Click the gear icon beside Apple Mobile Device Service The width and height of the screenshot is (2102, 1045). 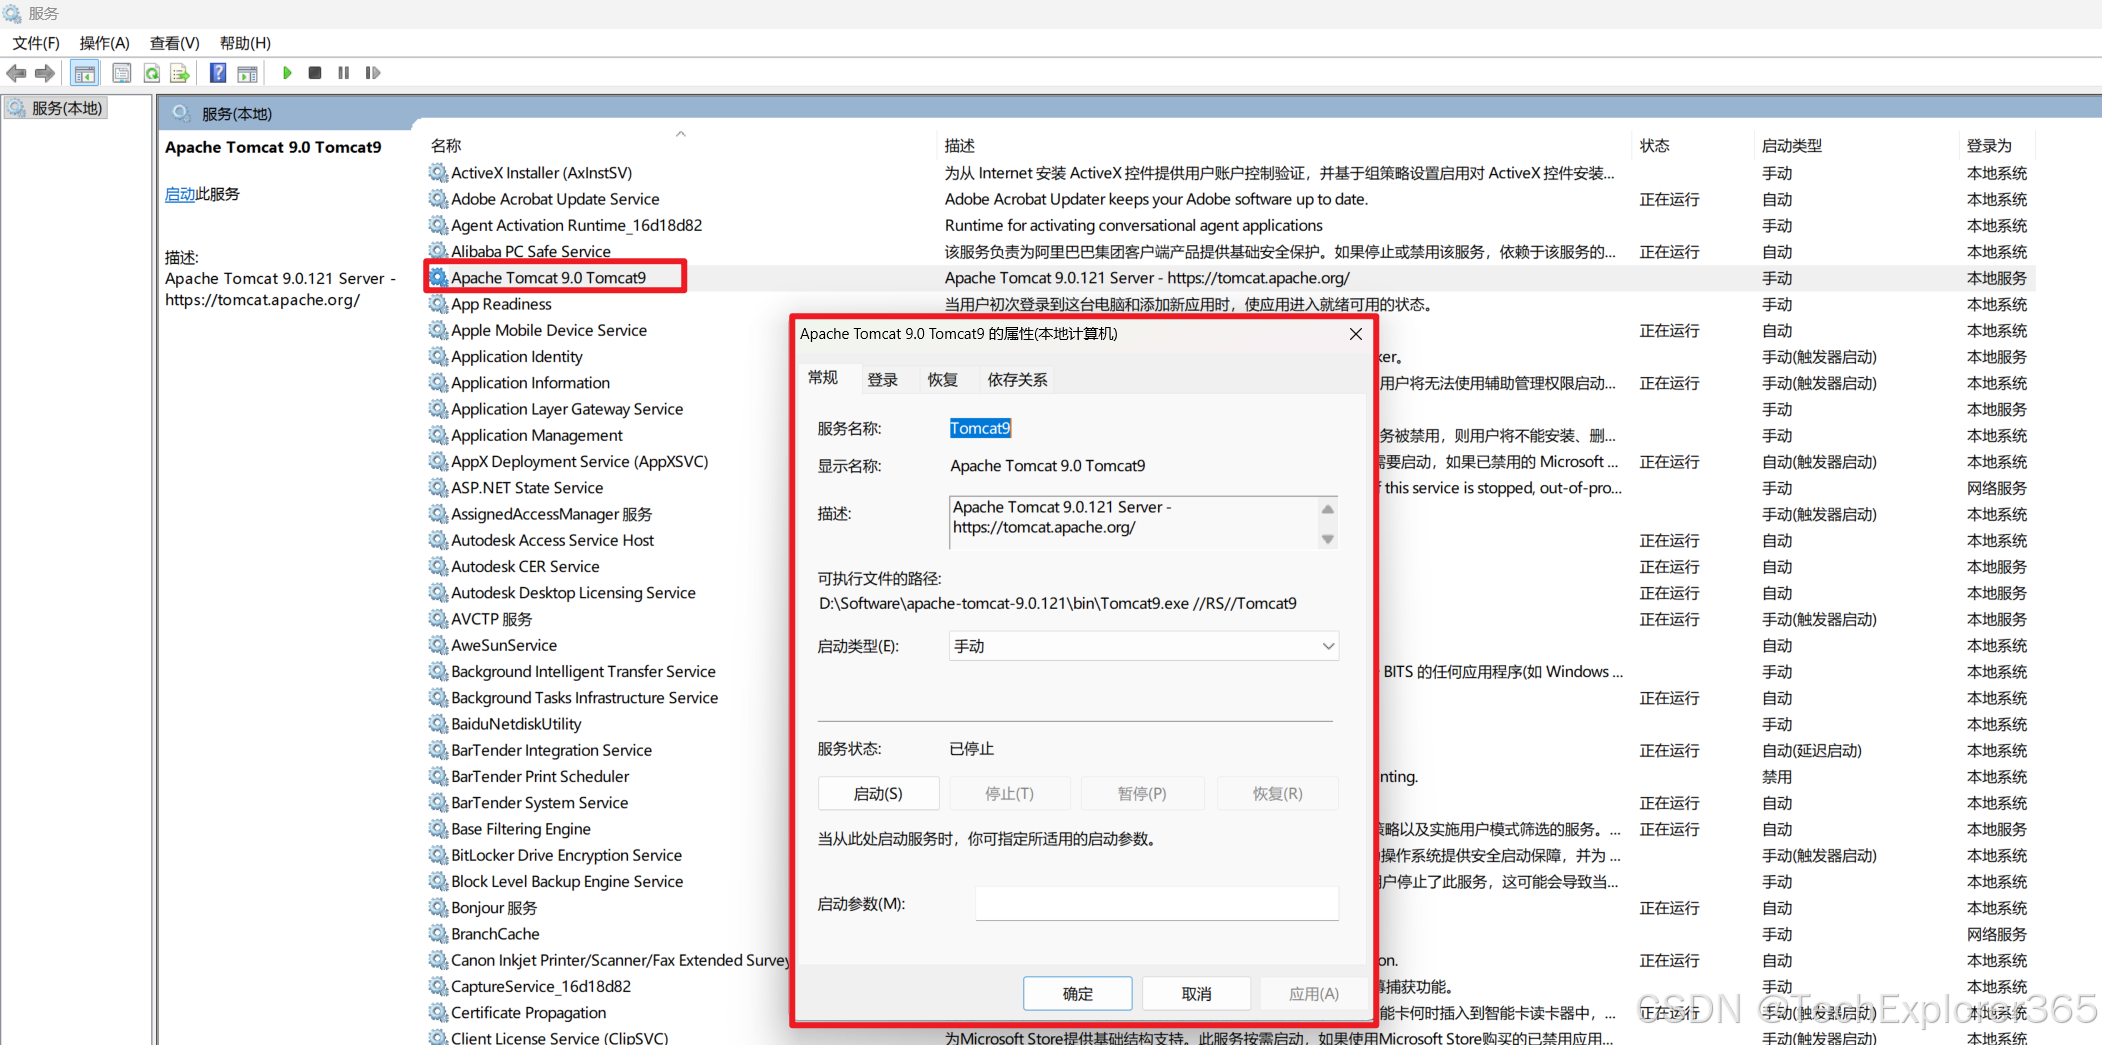[438, 330]
